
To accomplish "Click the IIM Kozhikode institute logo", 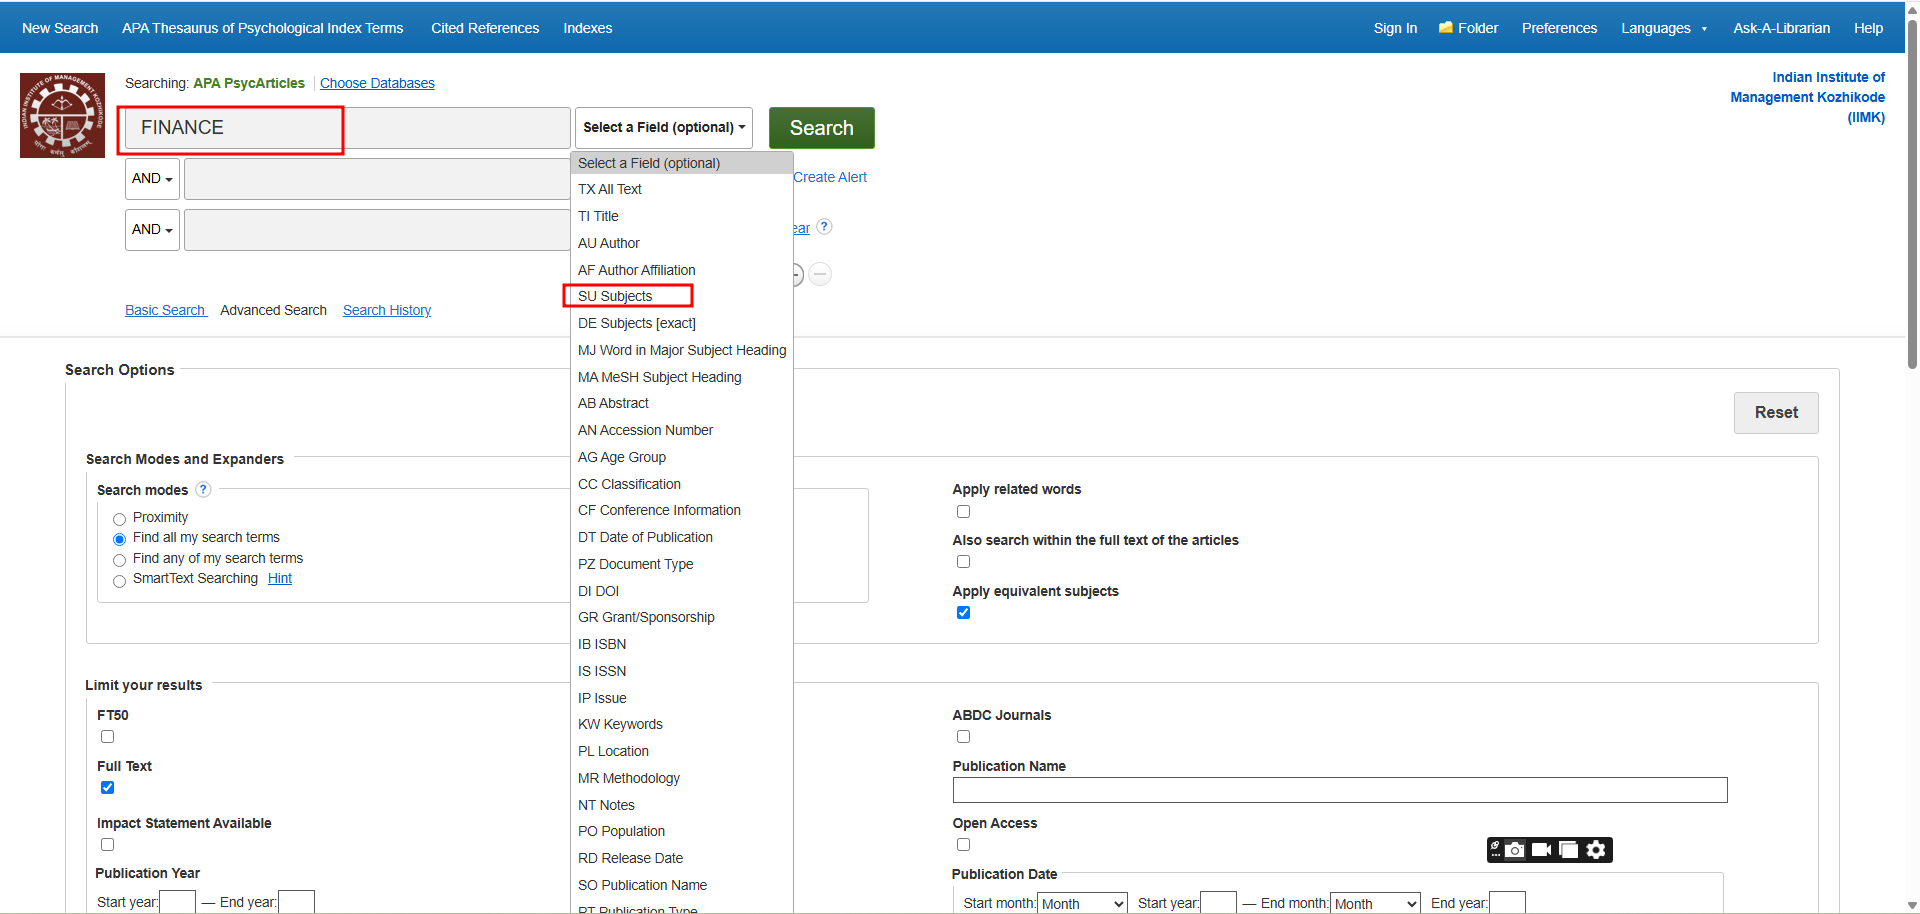I will [x=62, y=115].
